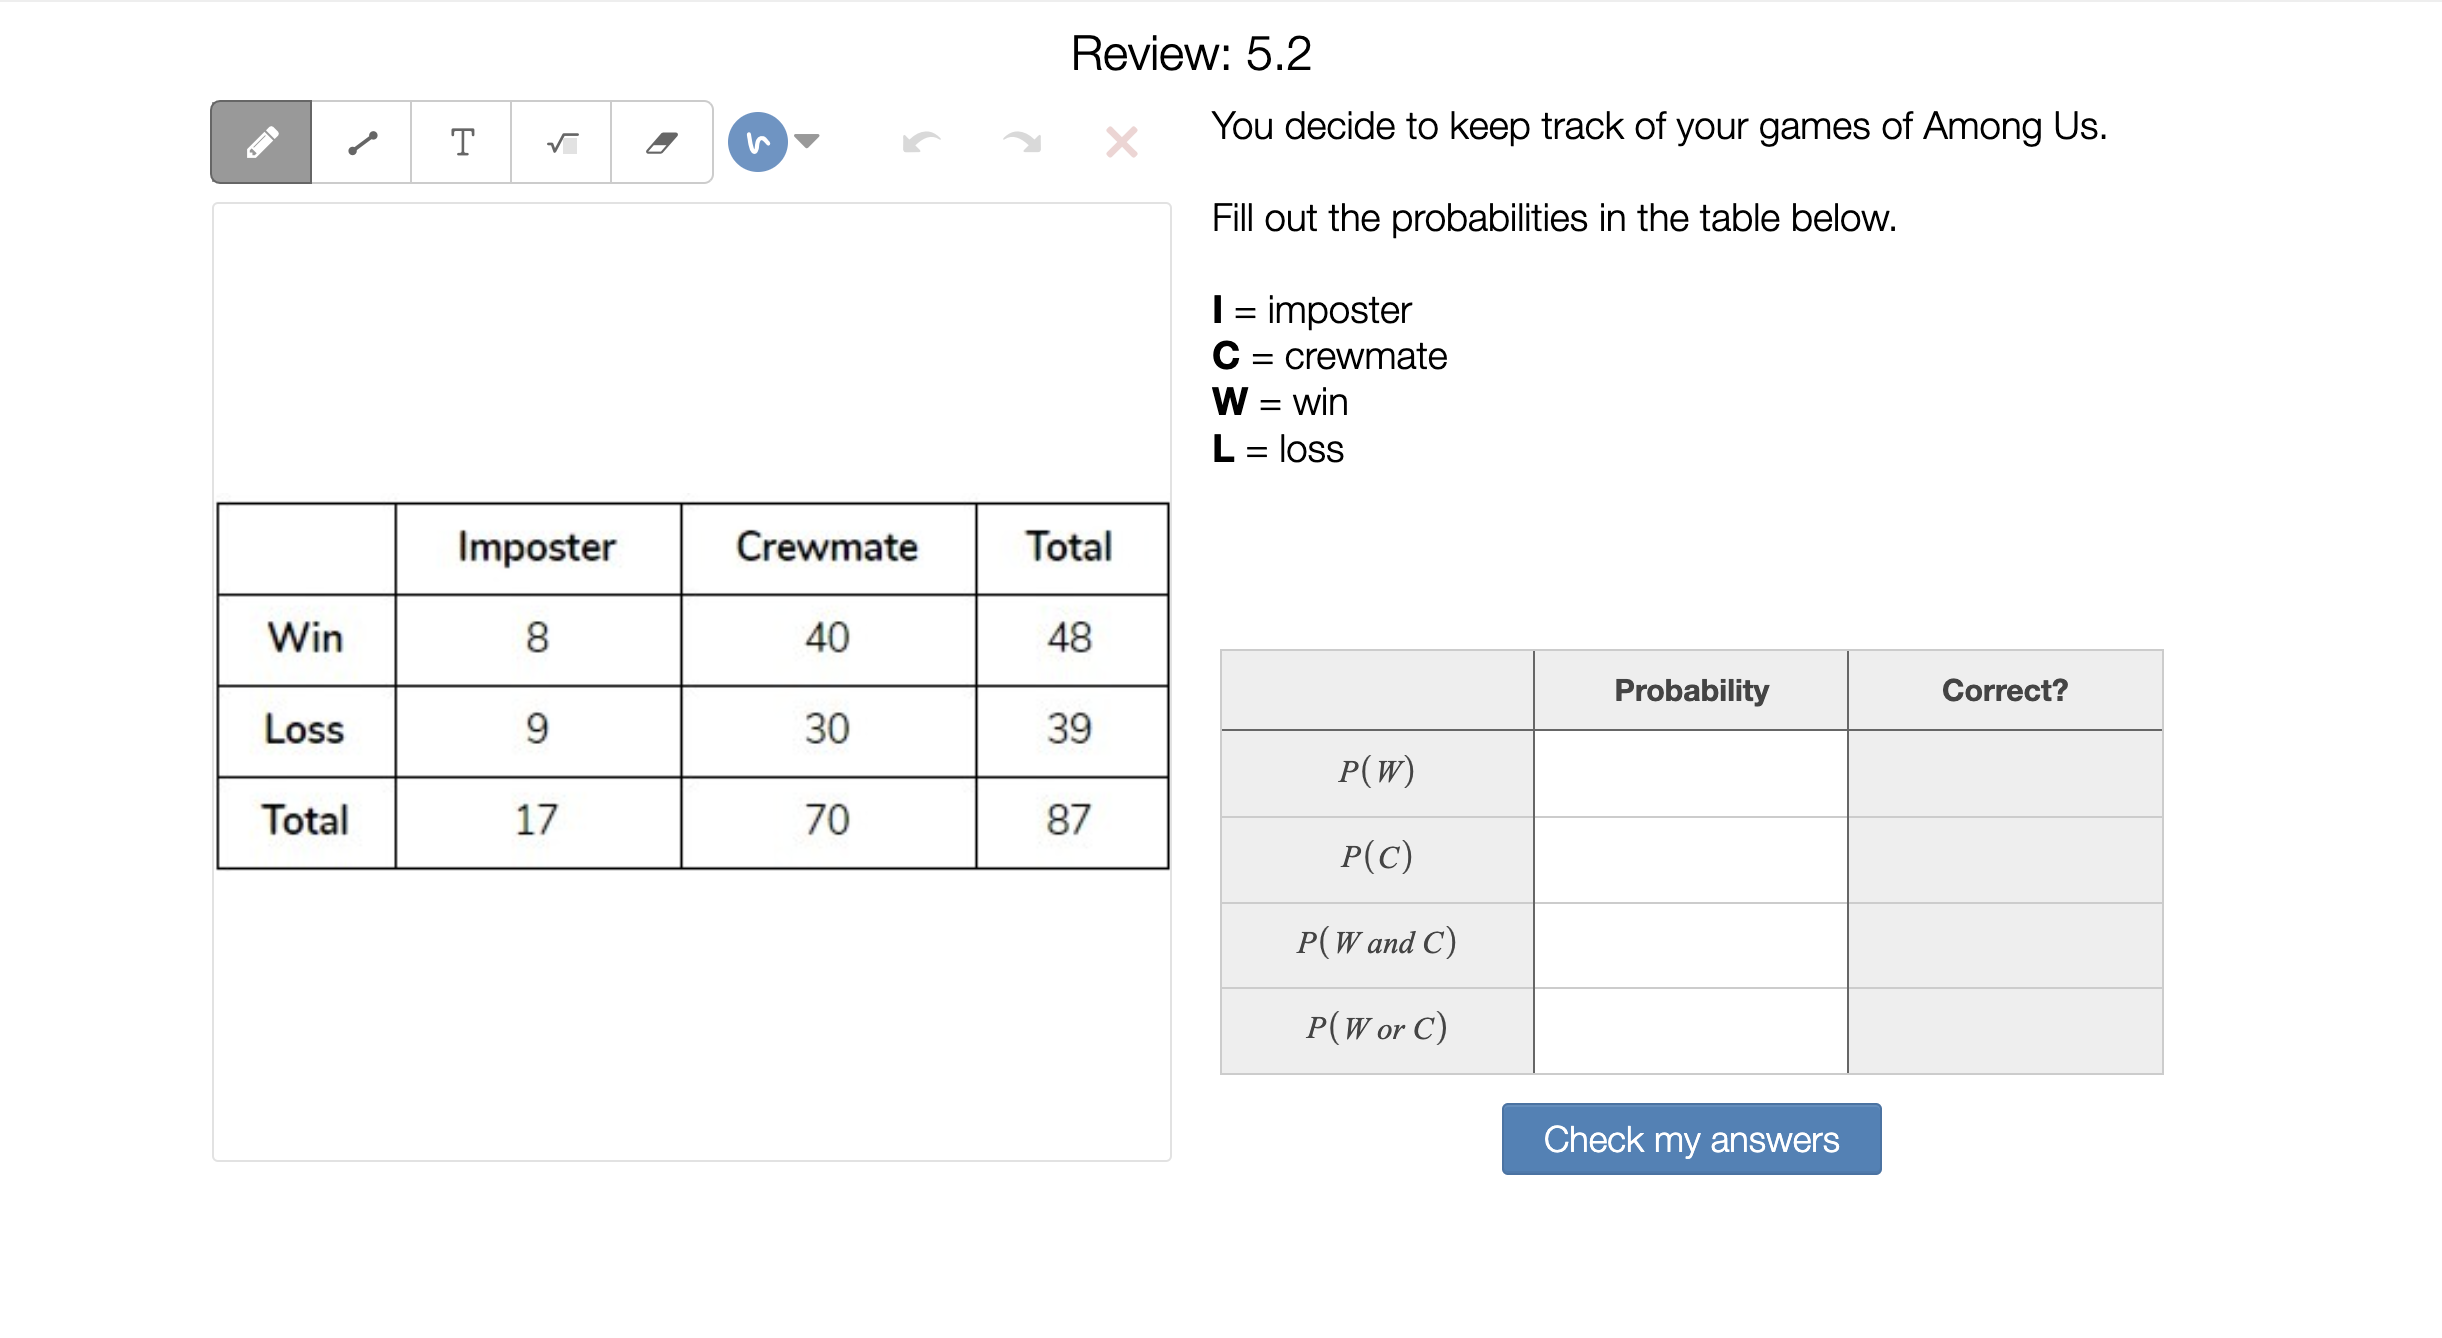Viewport: 2442px width, 1338px height.
Task: Click the Win row value 40
Action: 827,638
